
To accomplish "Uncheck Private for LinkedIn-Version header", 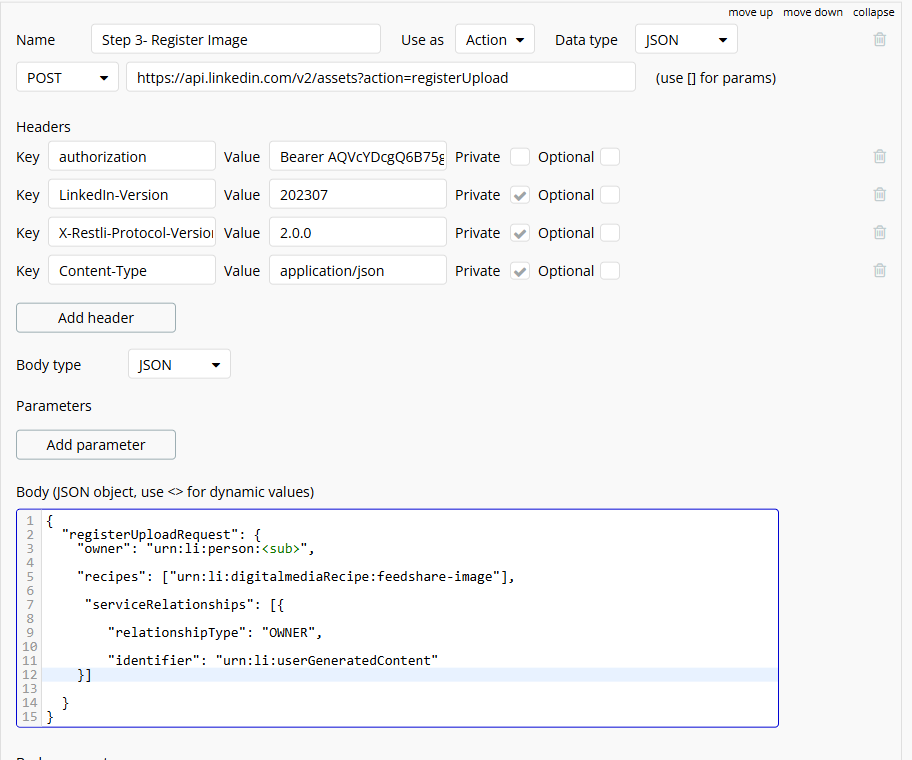I will [x=520, y=195].
